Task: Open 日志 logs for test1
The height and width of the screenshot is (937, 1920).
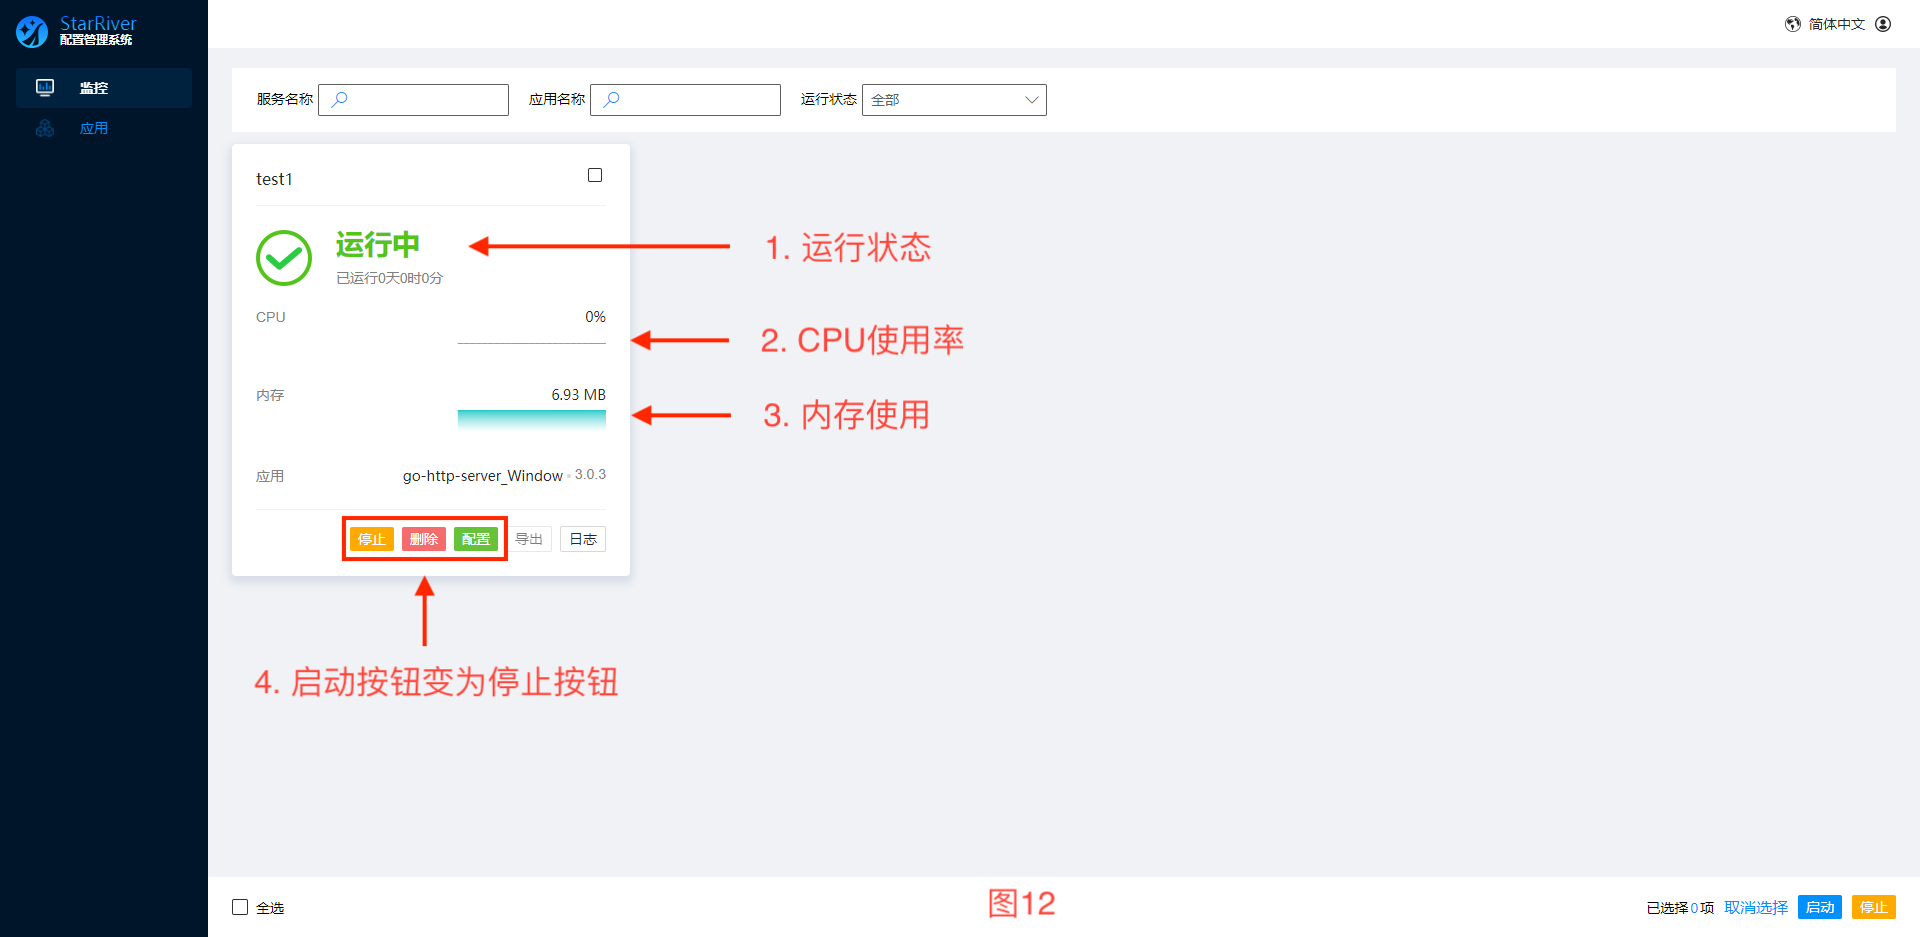Action: pyautogui.click(x=583, y=539)
